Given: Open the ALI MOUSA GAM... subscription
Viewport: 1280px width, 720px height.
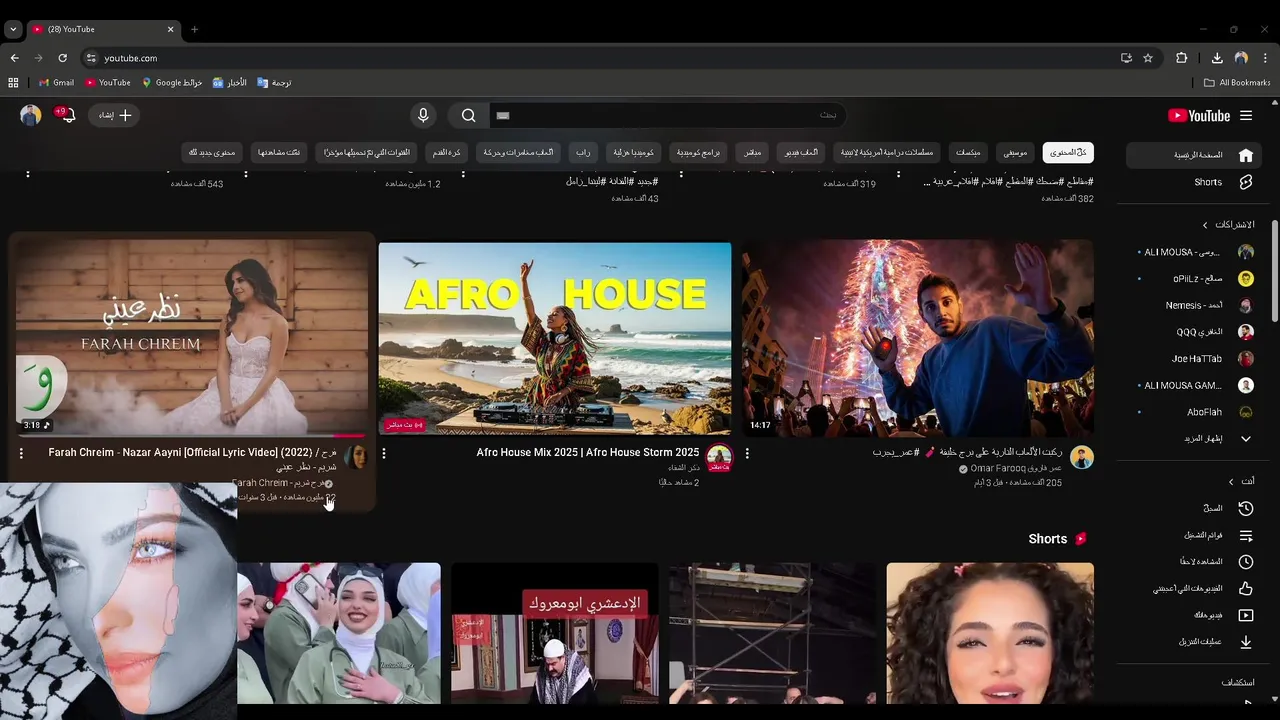Looking at the screenshot, I should click(1196, 385).
